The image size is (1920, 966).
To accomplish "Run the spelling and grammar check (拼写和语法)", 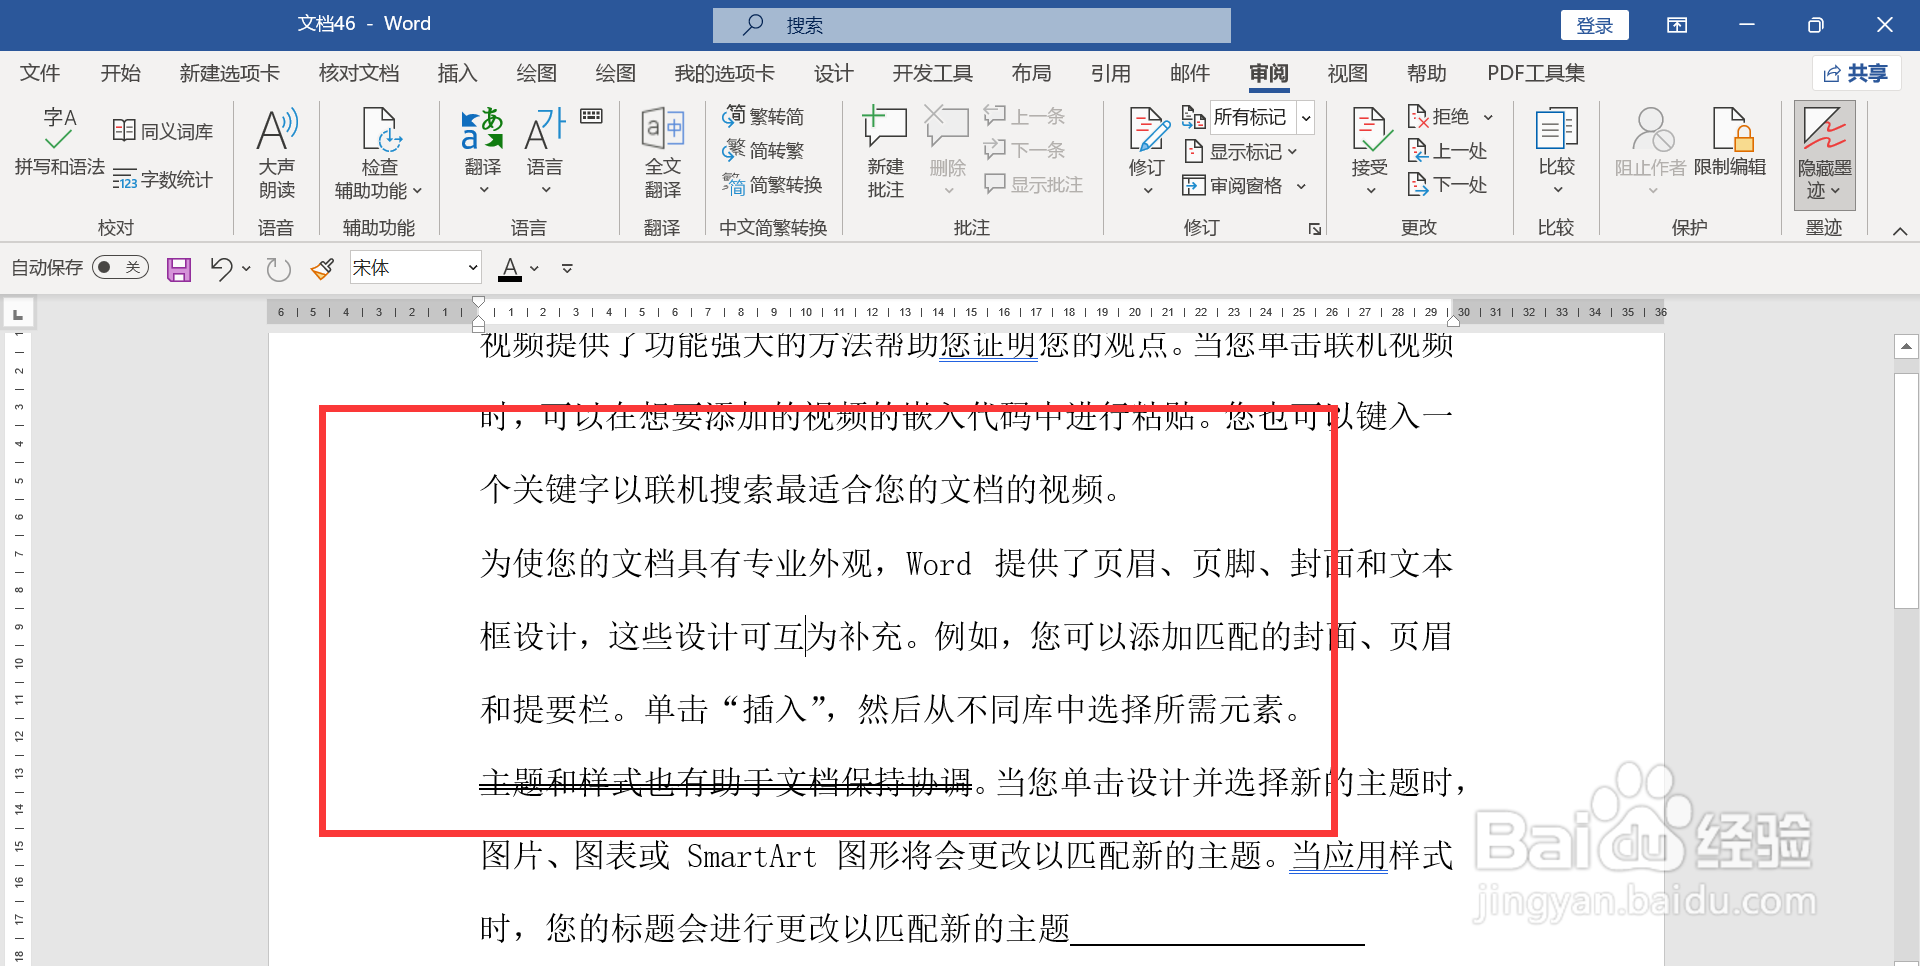I will pos(59,142).
